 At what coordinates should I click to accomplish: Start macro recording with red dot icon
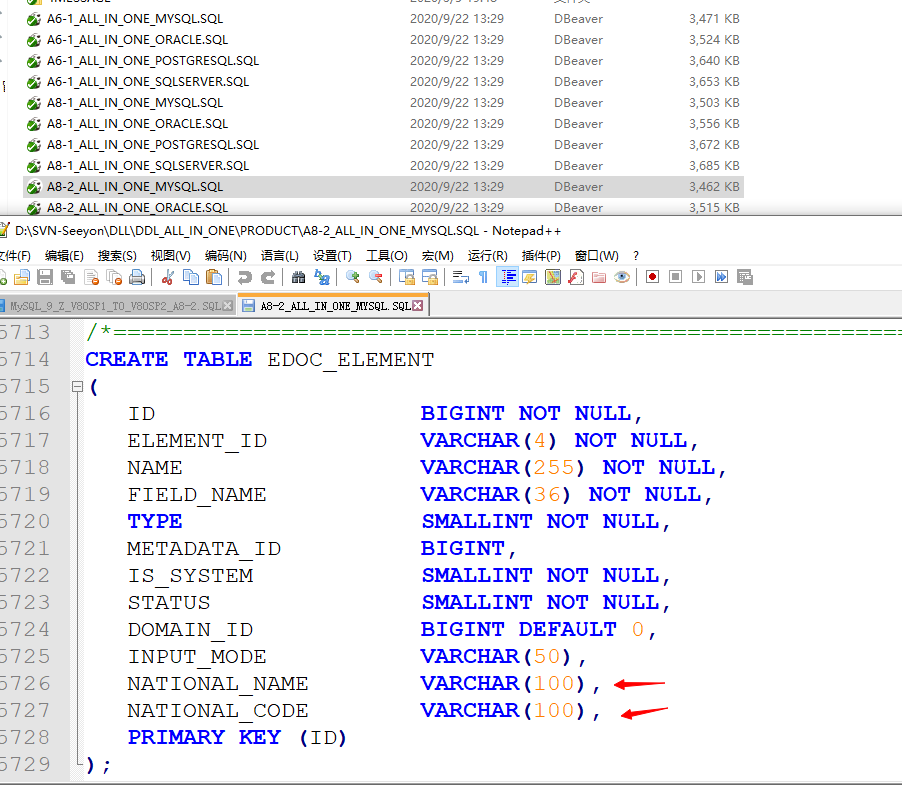coord(652,277)
